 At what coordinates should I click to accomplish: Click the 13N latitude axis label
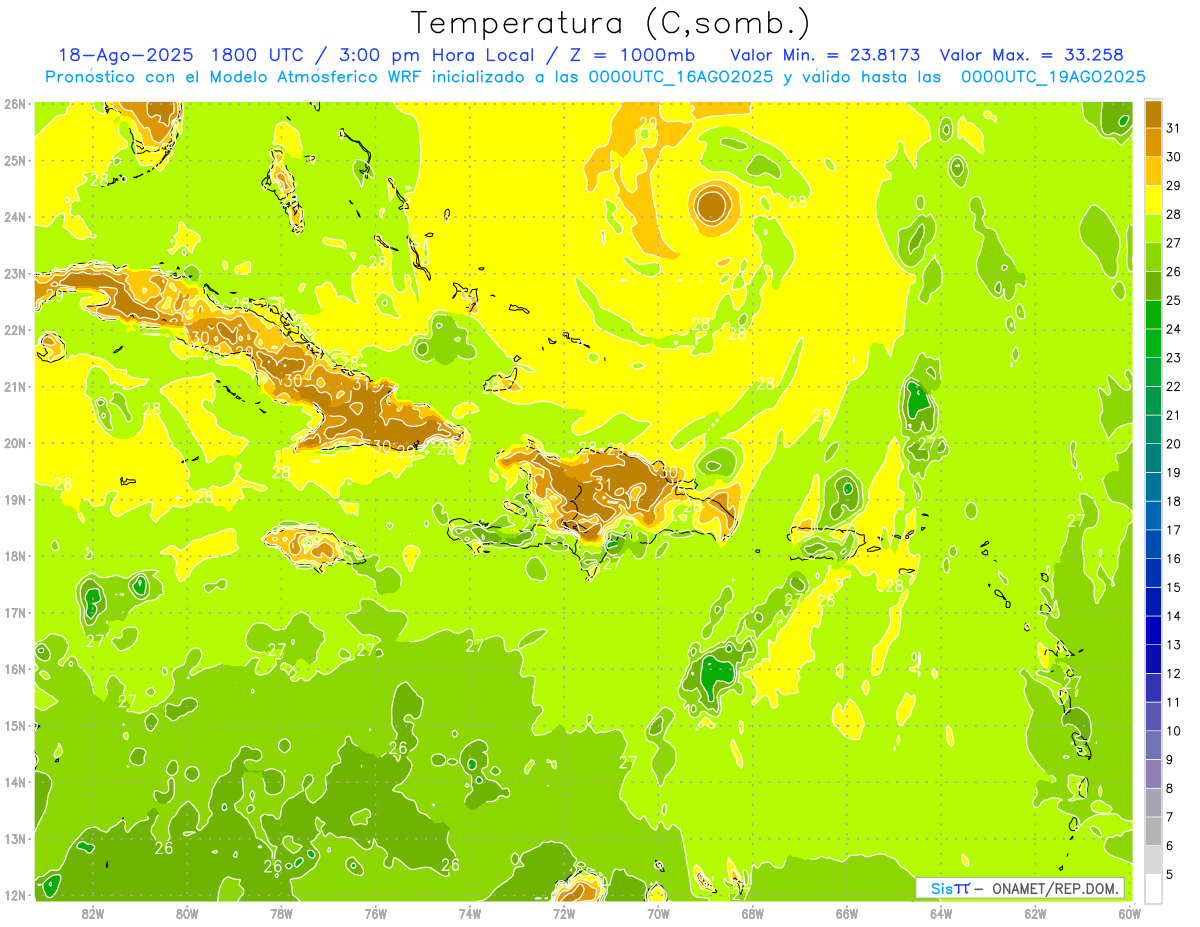(15, 838)
